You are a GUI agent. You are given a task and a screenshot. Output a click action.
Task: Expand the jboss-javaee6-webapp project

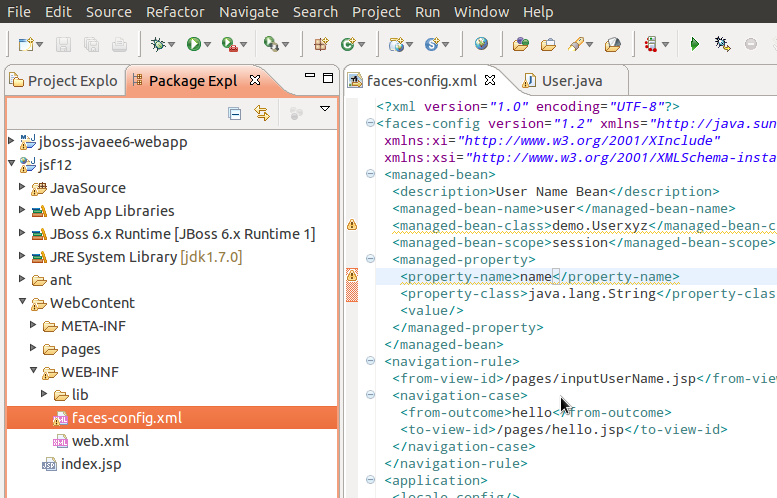point(11,141)
